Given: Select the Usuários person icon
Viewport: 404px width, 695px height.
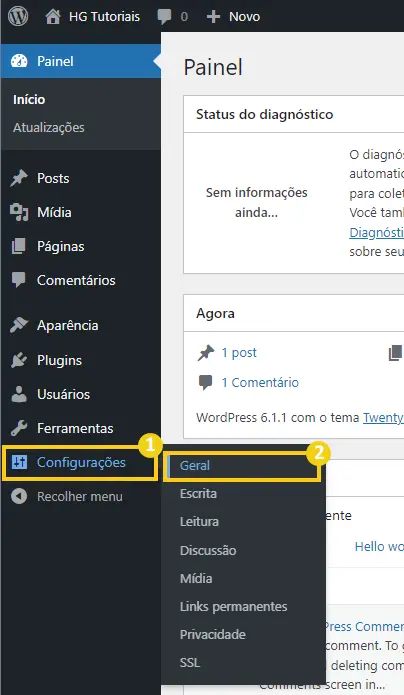Looking at the screenshot, I should pos(19,394).
